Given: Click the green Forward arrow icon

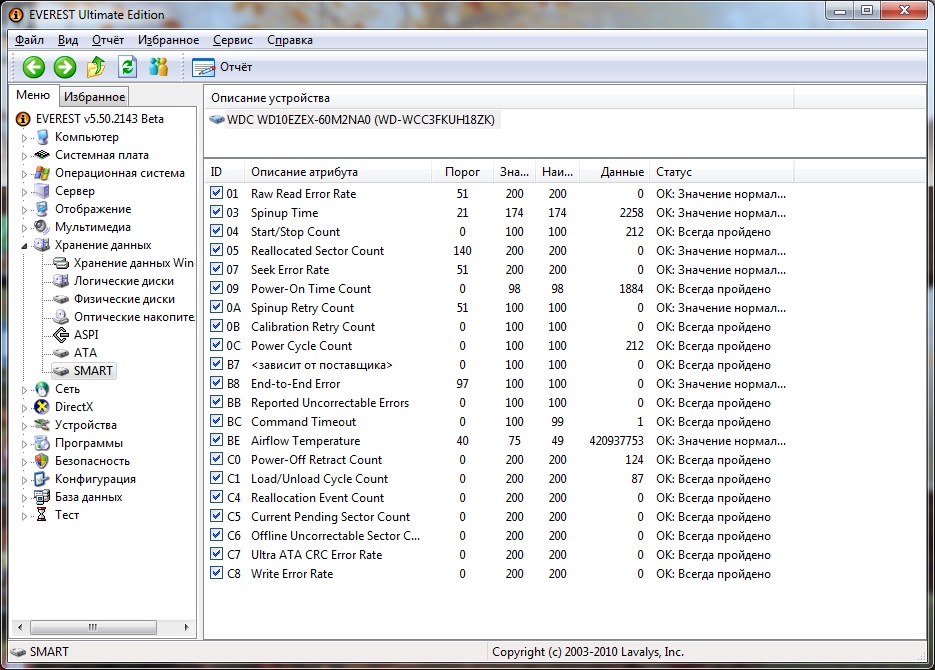Looking at the screenshot, I should point(65,67).
